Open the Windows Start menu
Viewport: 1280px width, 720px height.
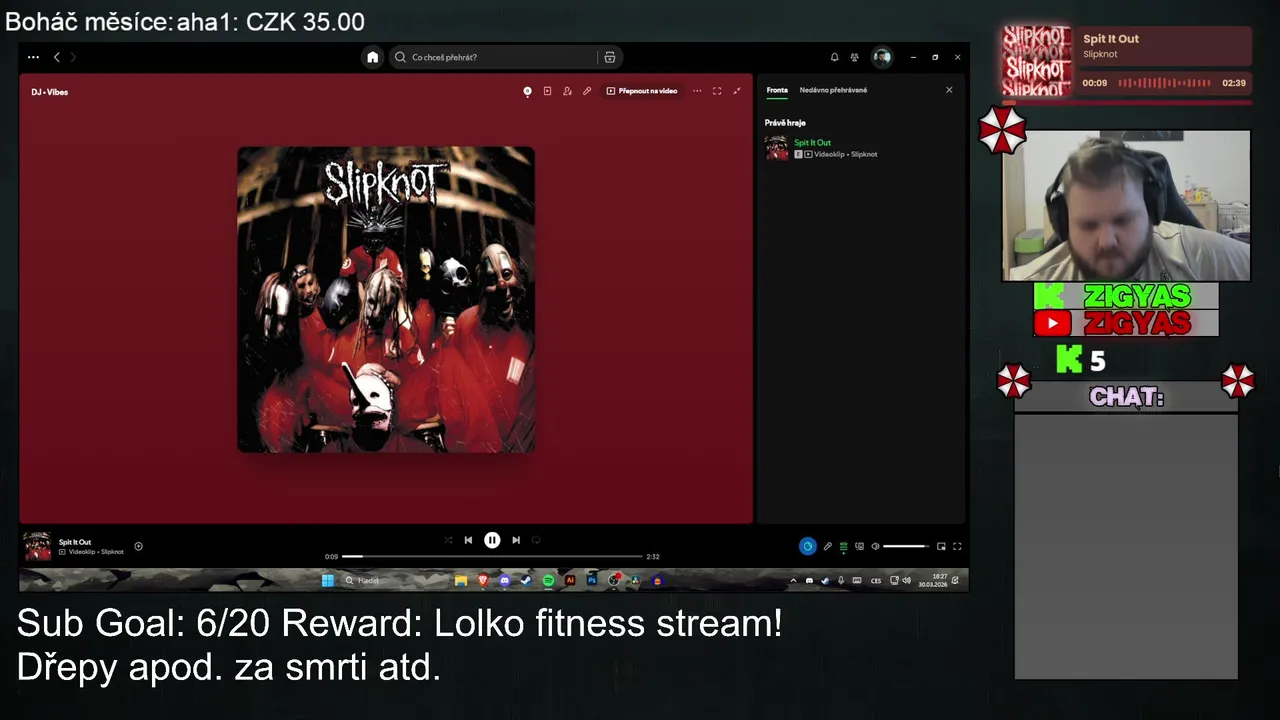tap(327, 580)
